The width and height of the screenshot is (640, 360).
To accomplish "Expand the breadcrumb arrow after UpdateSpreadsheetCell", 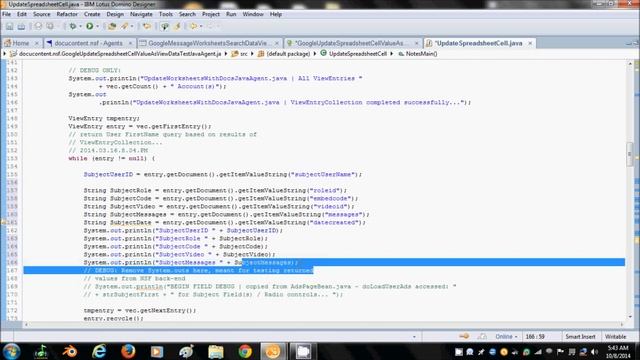I will click(x=391, y=54).
